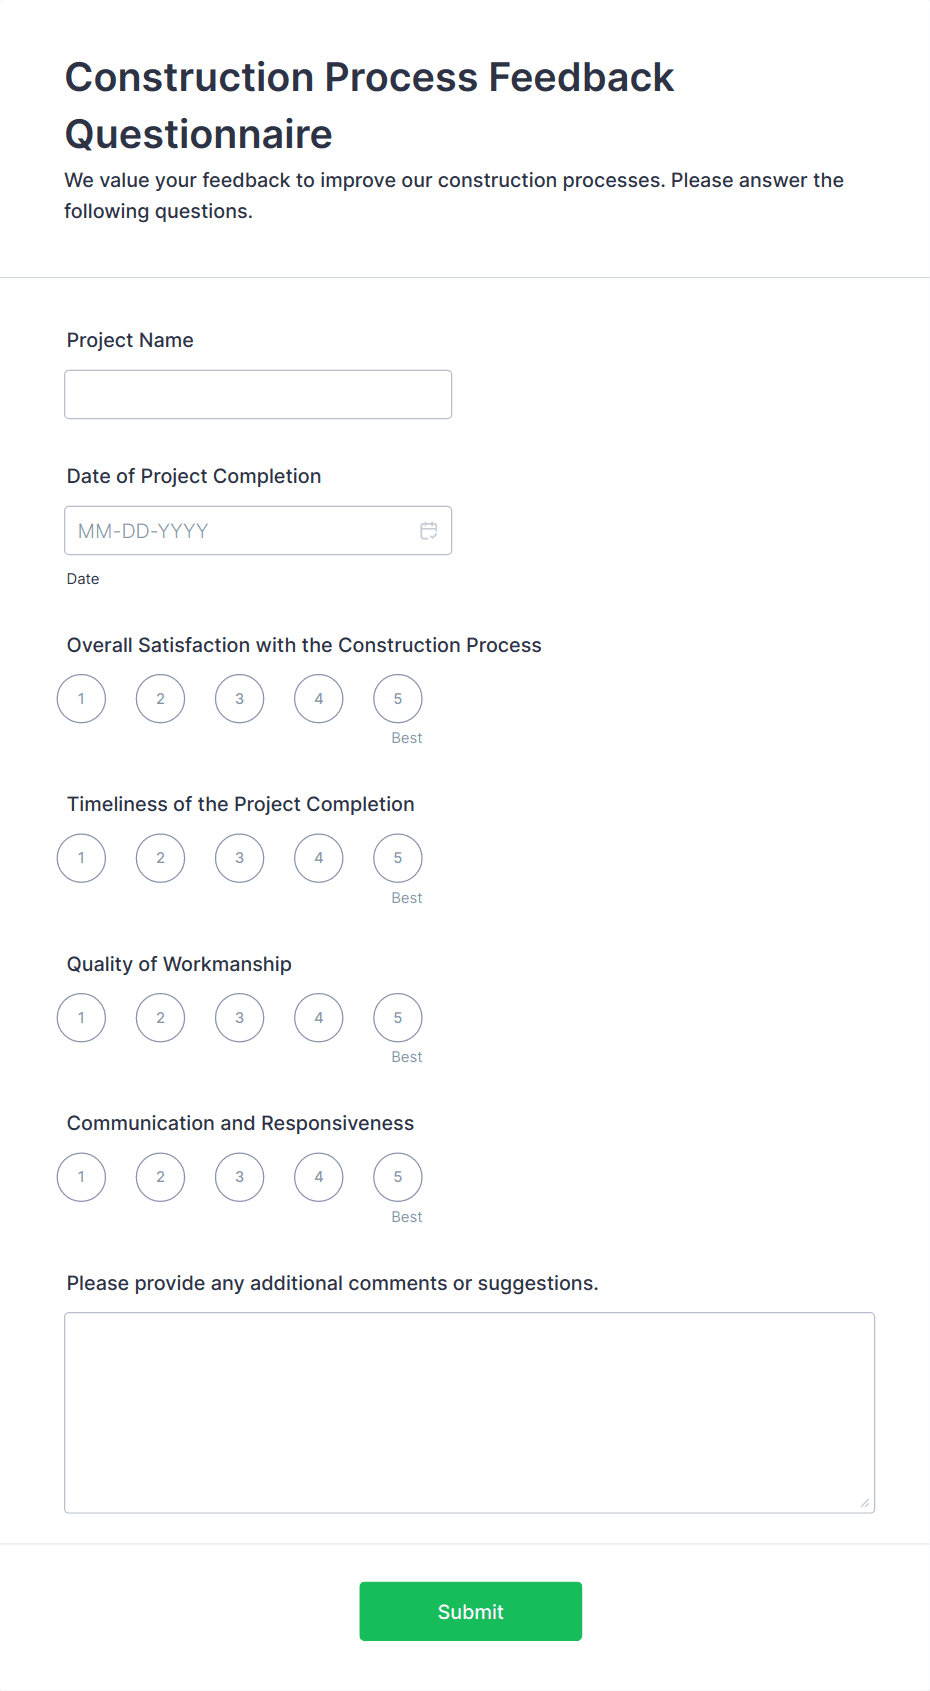This screenshot has width=930, height=1691.
Task: Rate Communication and Responsiveness as 2
Action: (x=161, y=1177)
